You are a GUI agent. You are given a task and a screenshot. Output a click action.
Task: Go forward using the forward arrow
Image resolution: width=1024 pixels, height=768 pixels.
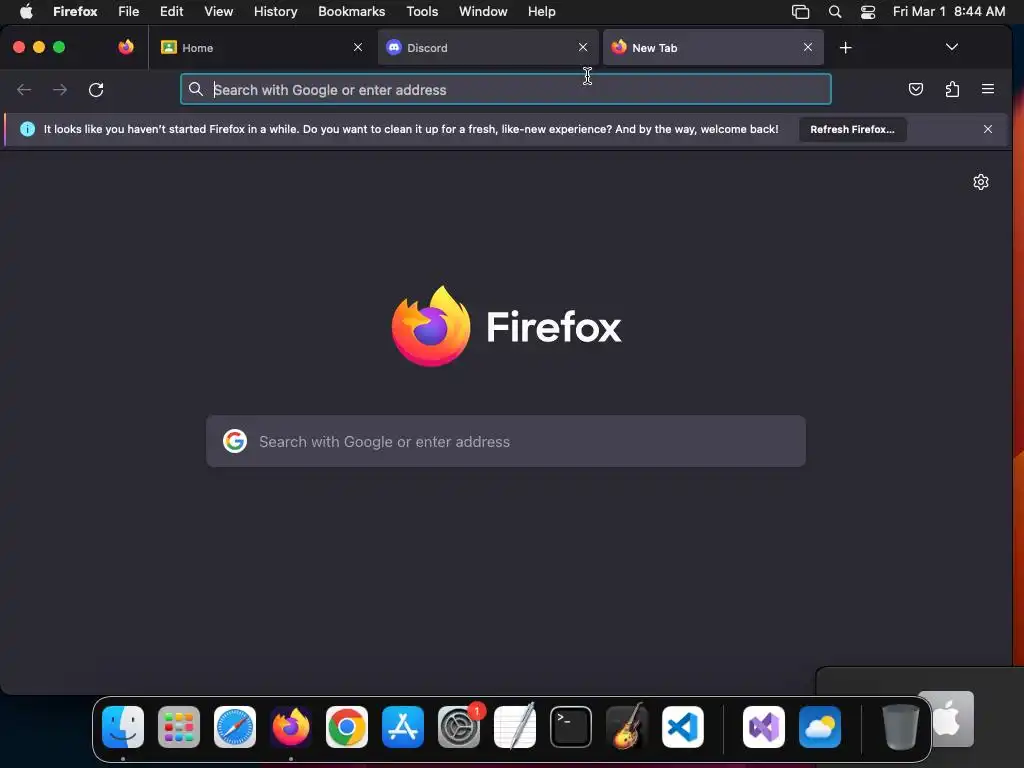point(60,89)
